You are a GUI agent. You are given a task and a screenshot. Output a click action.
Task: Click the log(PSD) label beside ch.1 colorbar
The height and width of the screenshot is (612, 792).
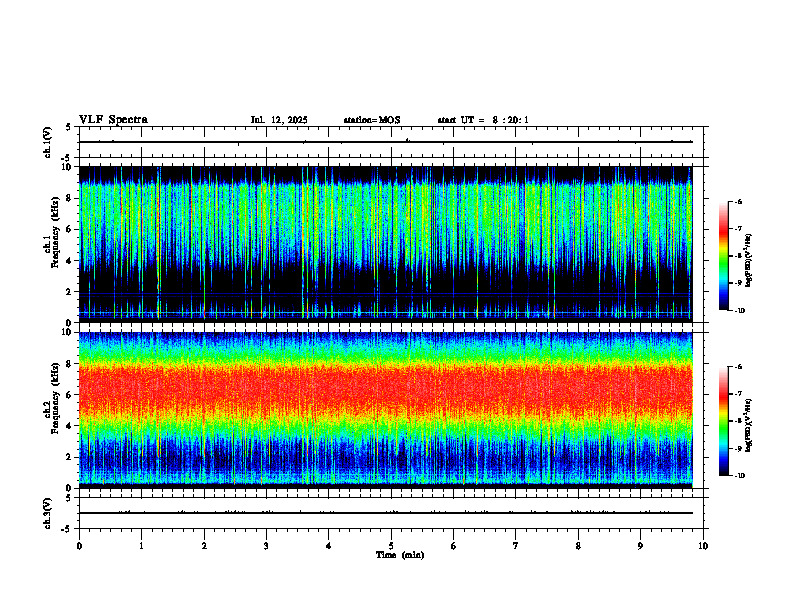749,260
